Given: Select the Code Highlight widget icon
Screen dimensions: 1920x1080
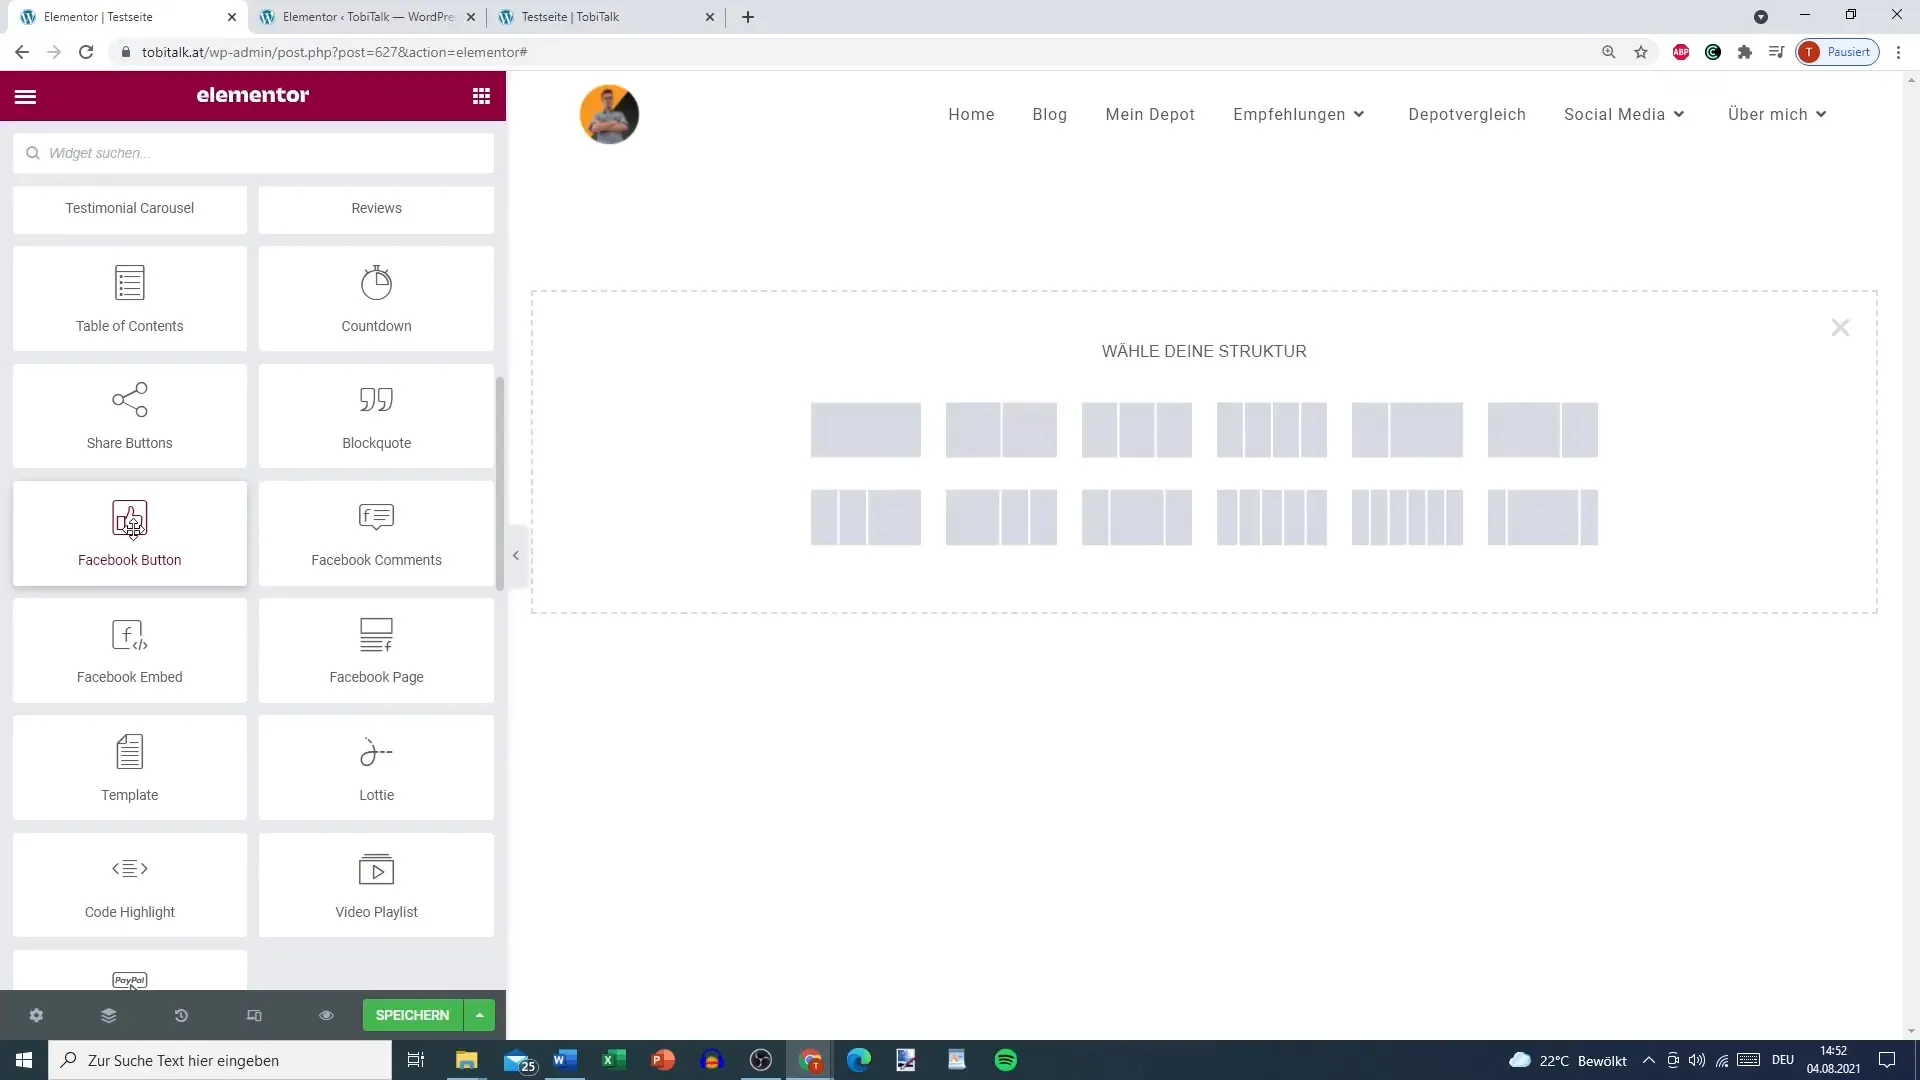Looking at the screenshot, I should (129, 869).
